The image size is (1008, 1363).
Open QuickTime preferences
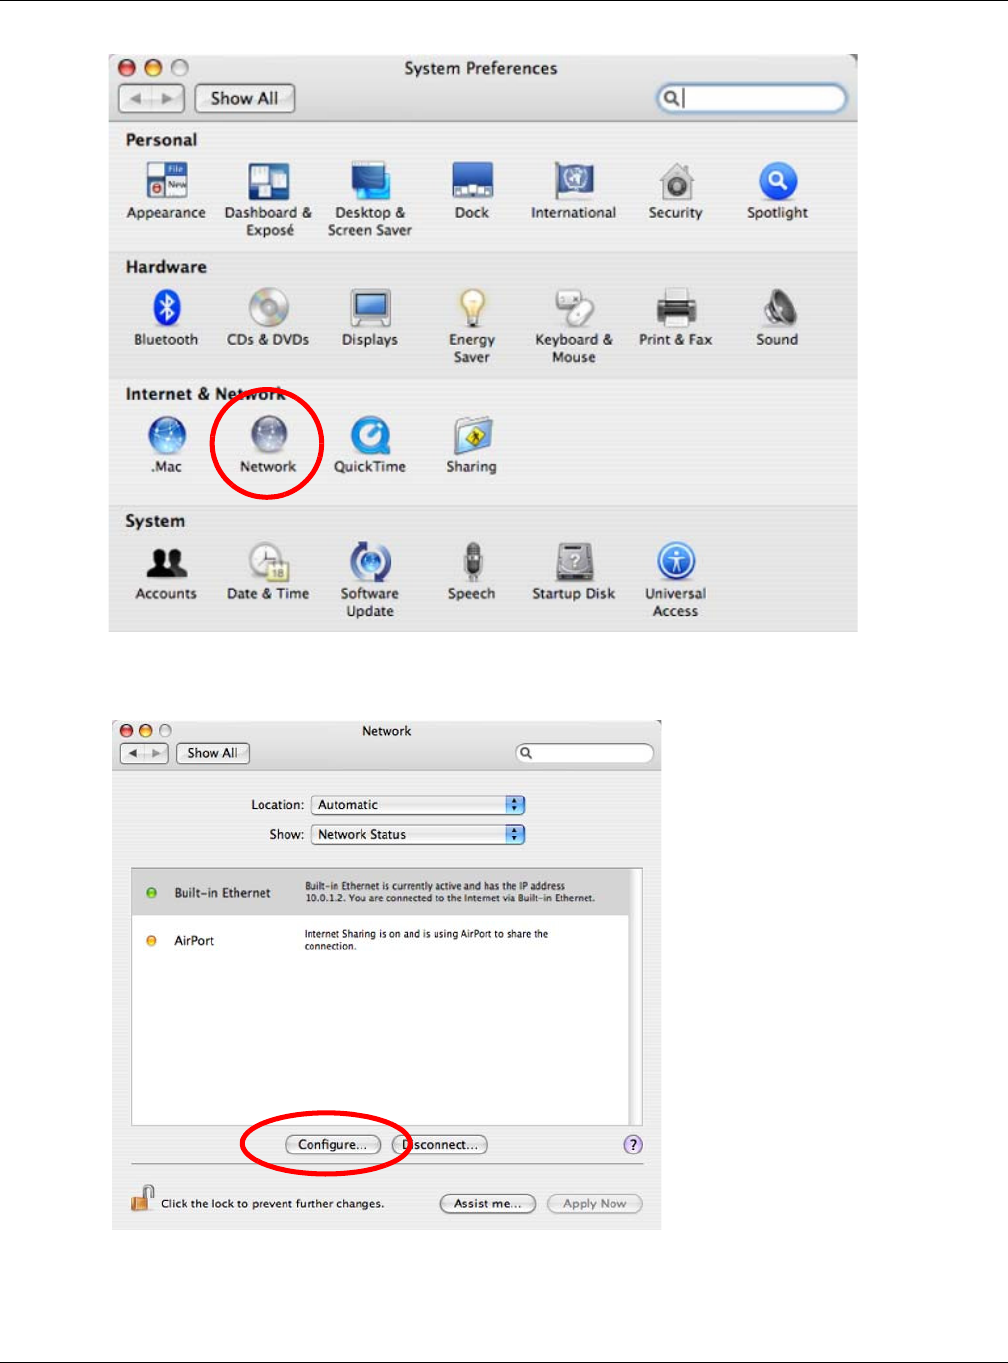click(370, 445)
